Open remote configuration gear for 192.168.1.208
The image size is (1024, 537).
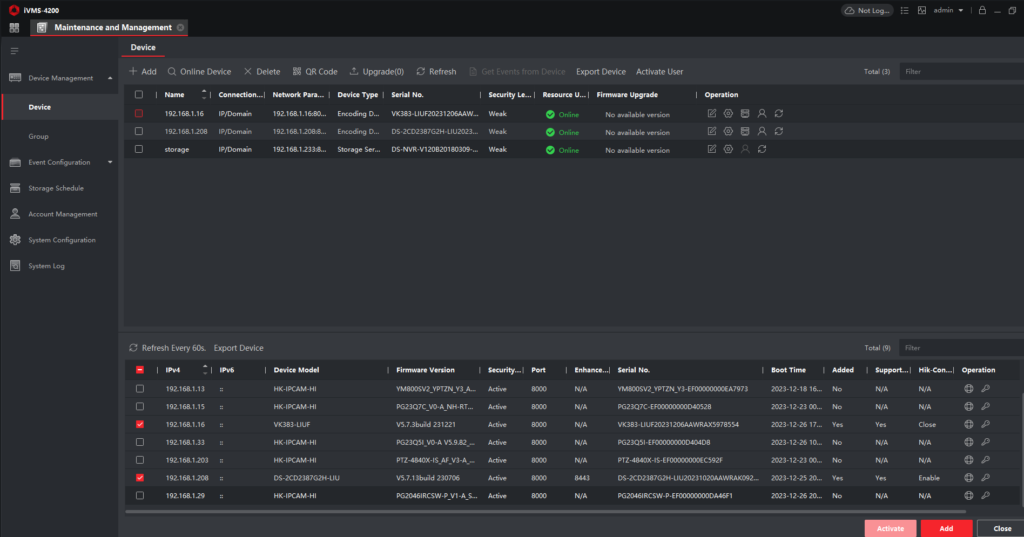pyautogui.click(x=728, y=131)
